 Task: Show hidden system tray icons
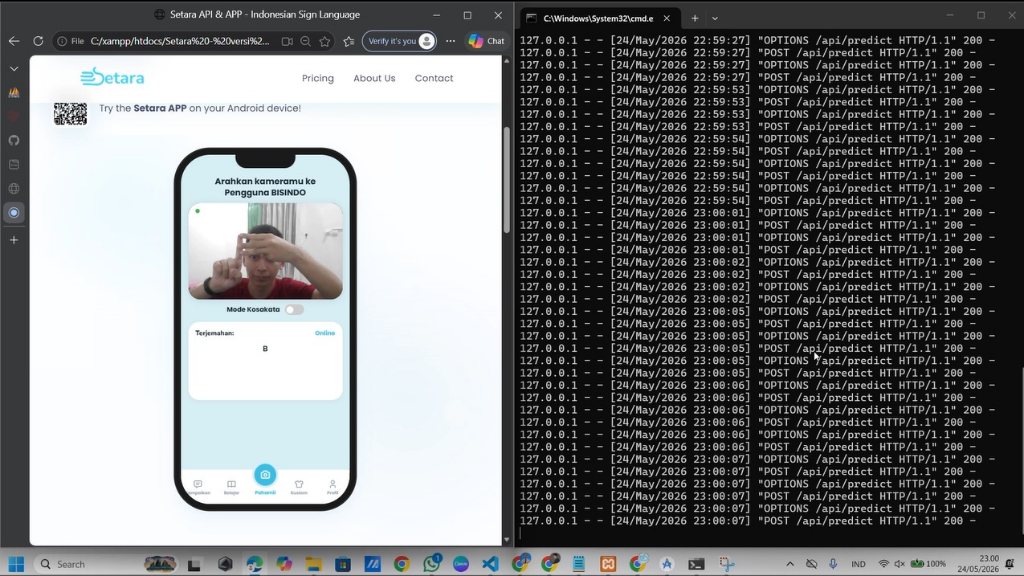(x=790, y=564)
